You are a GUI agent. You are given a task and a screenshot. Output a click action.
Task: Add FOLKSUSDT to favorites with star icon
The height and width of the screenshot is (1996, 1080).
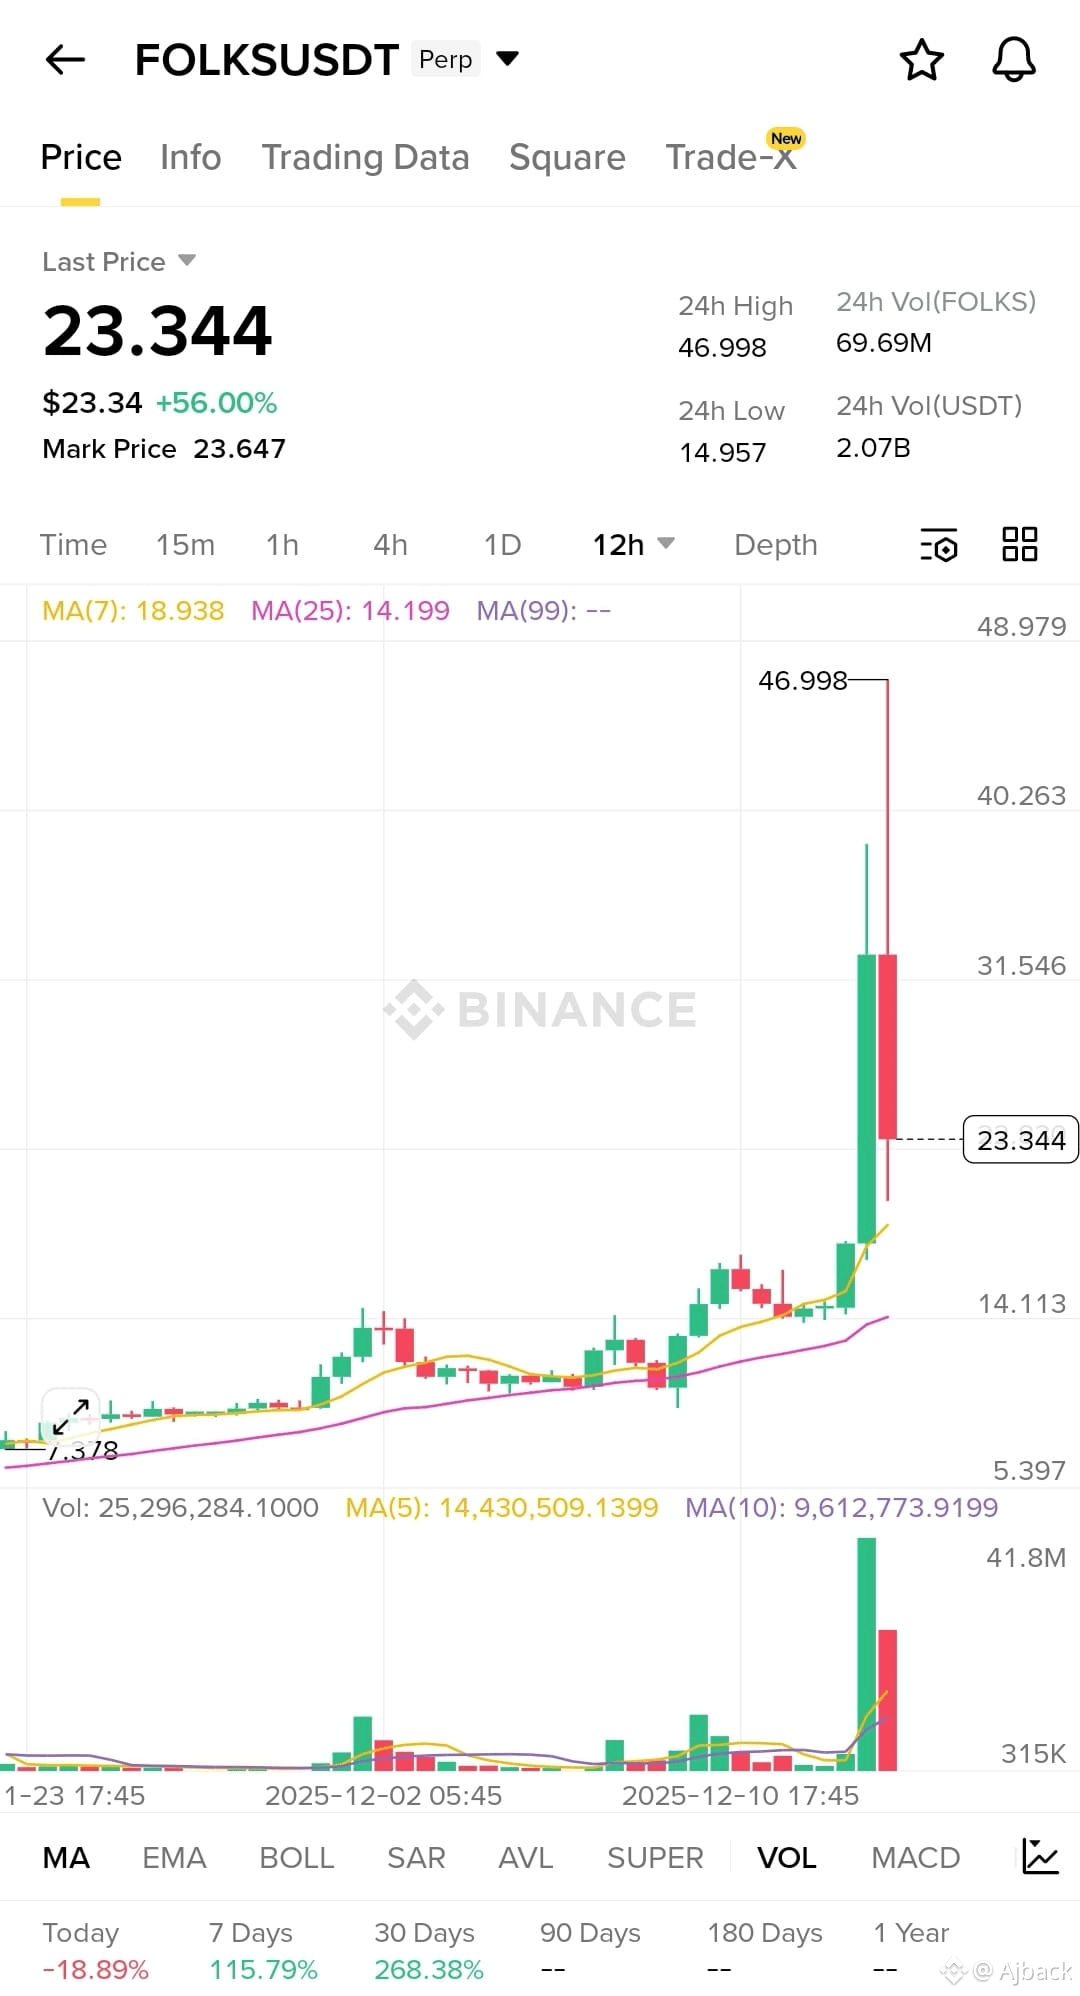pyautogui.click(x=921, y=60)
